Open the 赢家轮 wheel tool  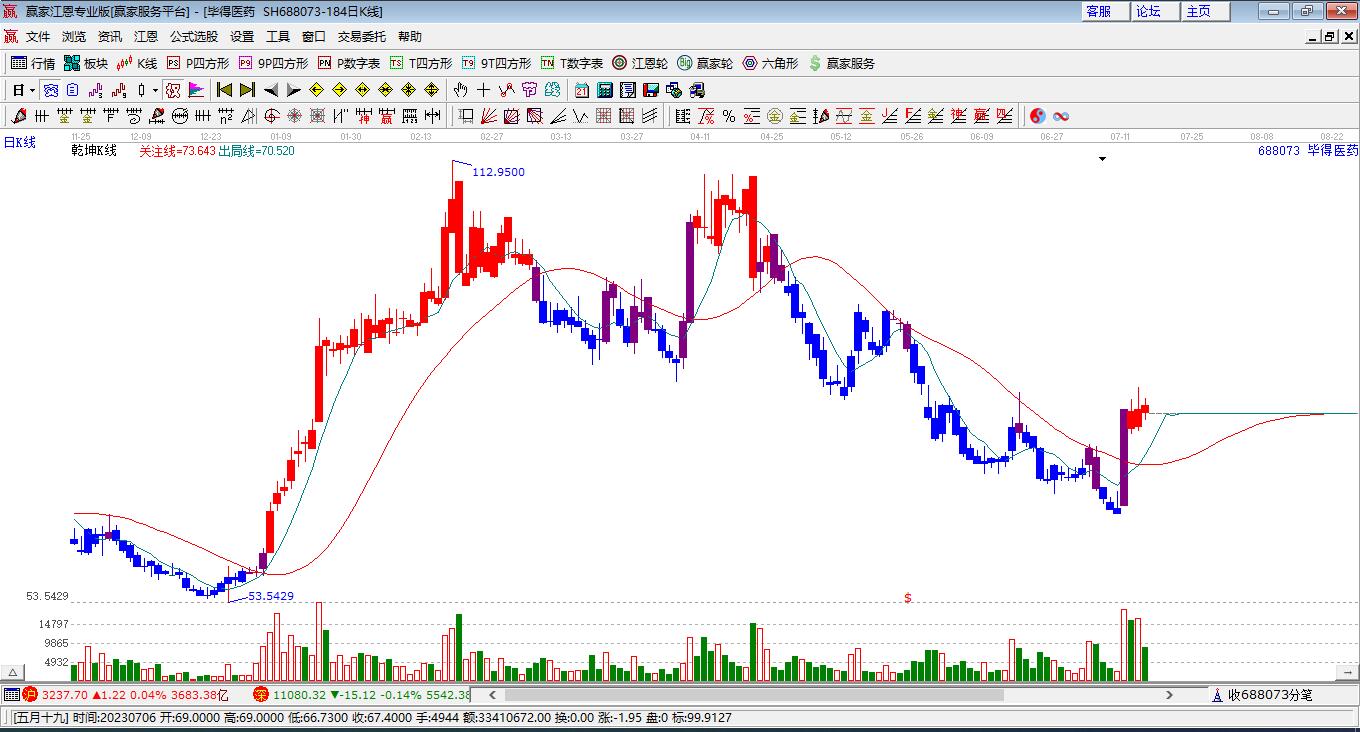[x=705, y=63]
